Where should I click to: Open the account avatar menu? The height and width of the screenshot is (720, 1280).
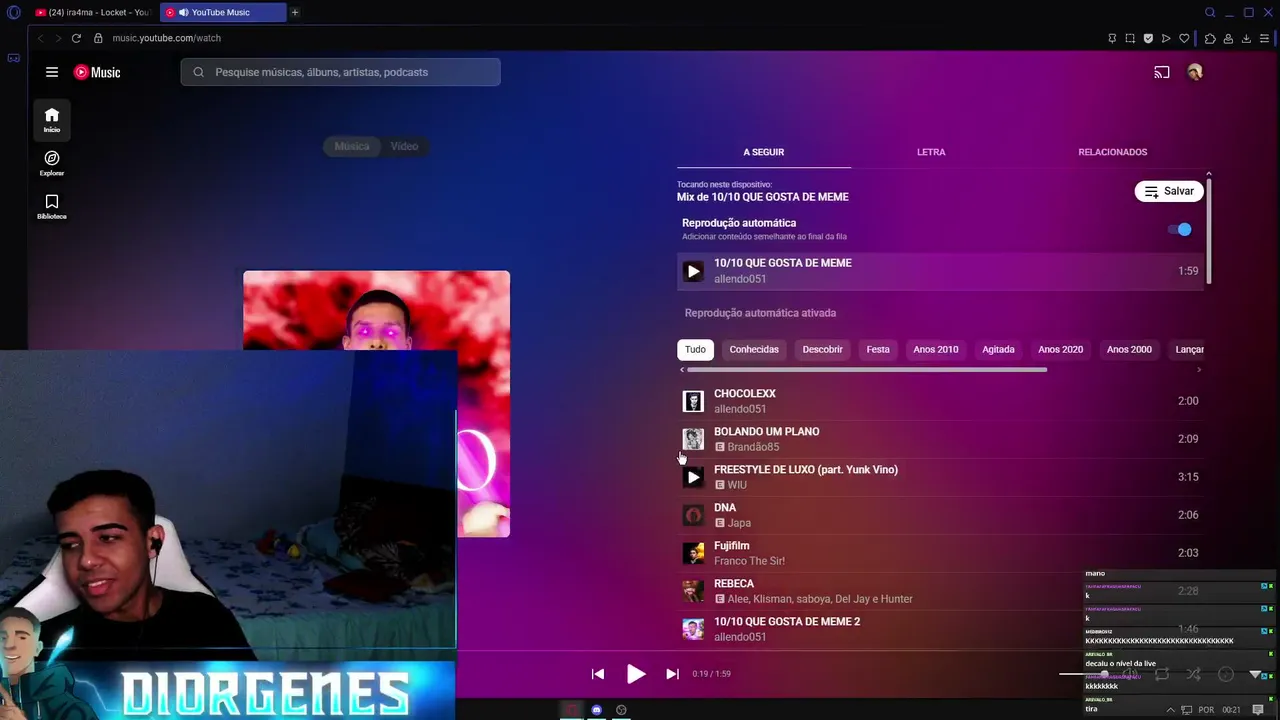tap(1194, 72)
